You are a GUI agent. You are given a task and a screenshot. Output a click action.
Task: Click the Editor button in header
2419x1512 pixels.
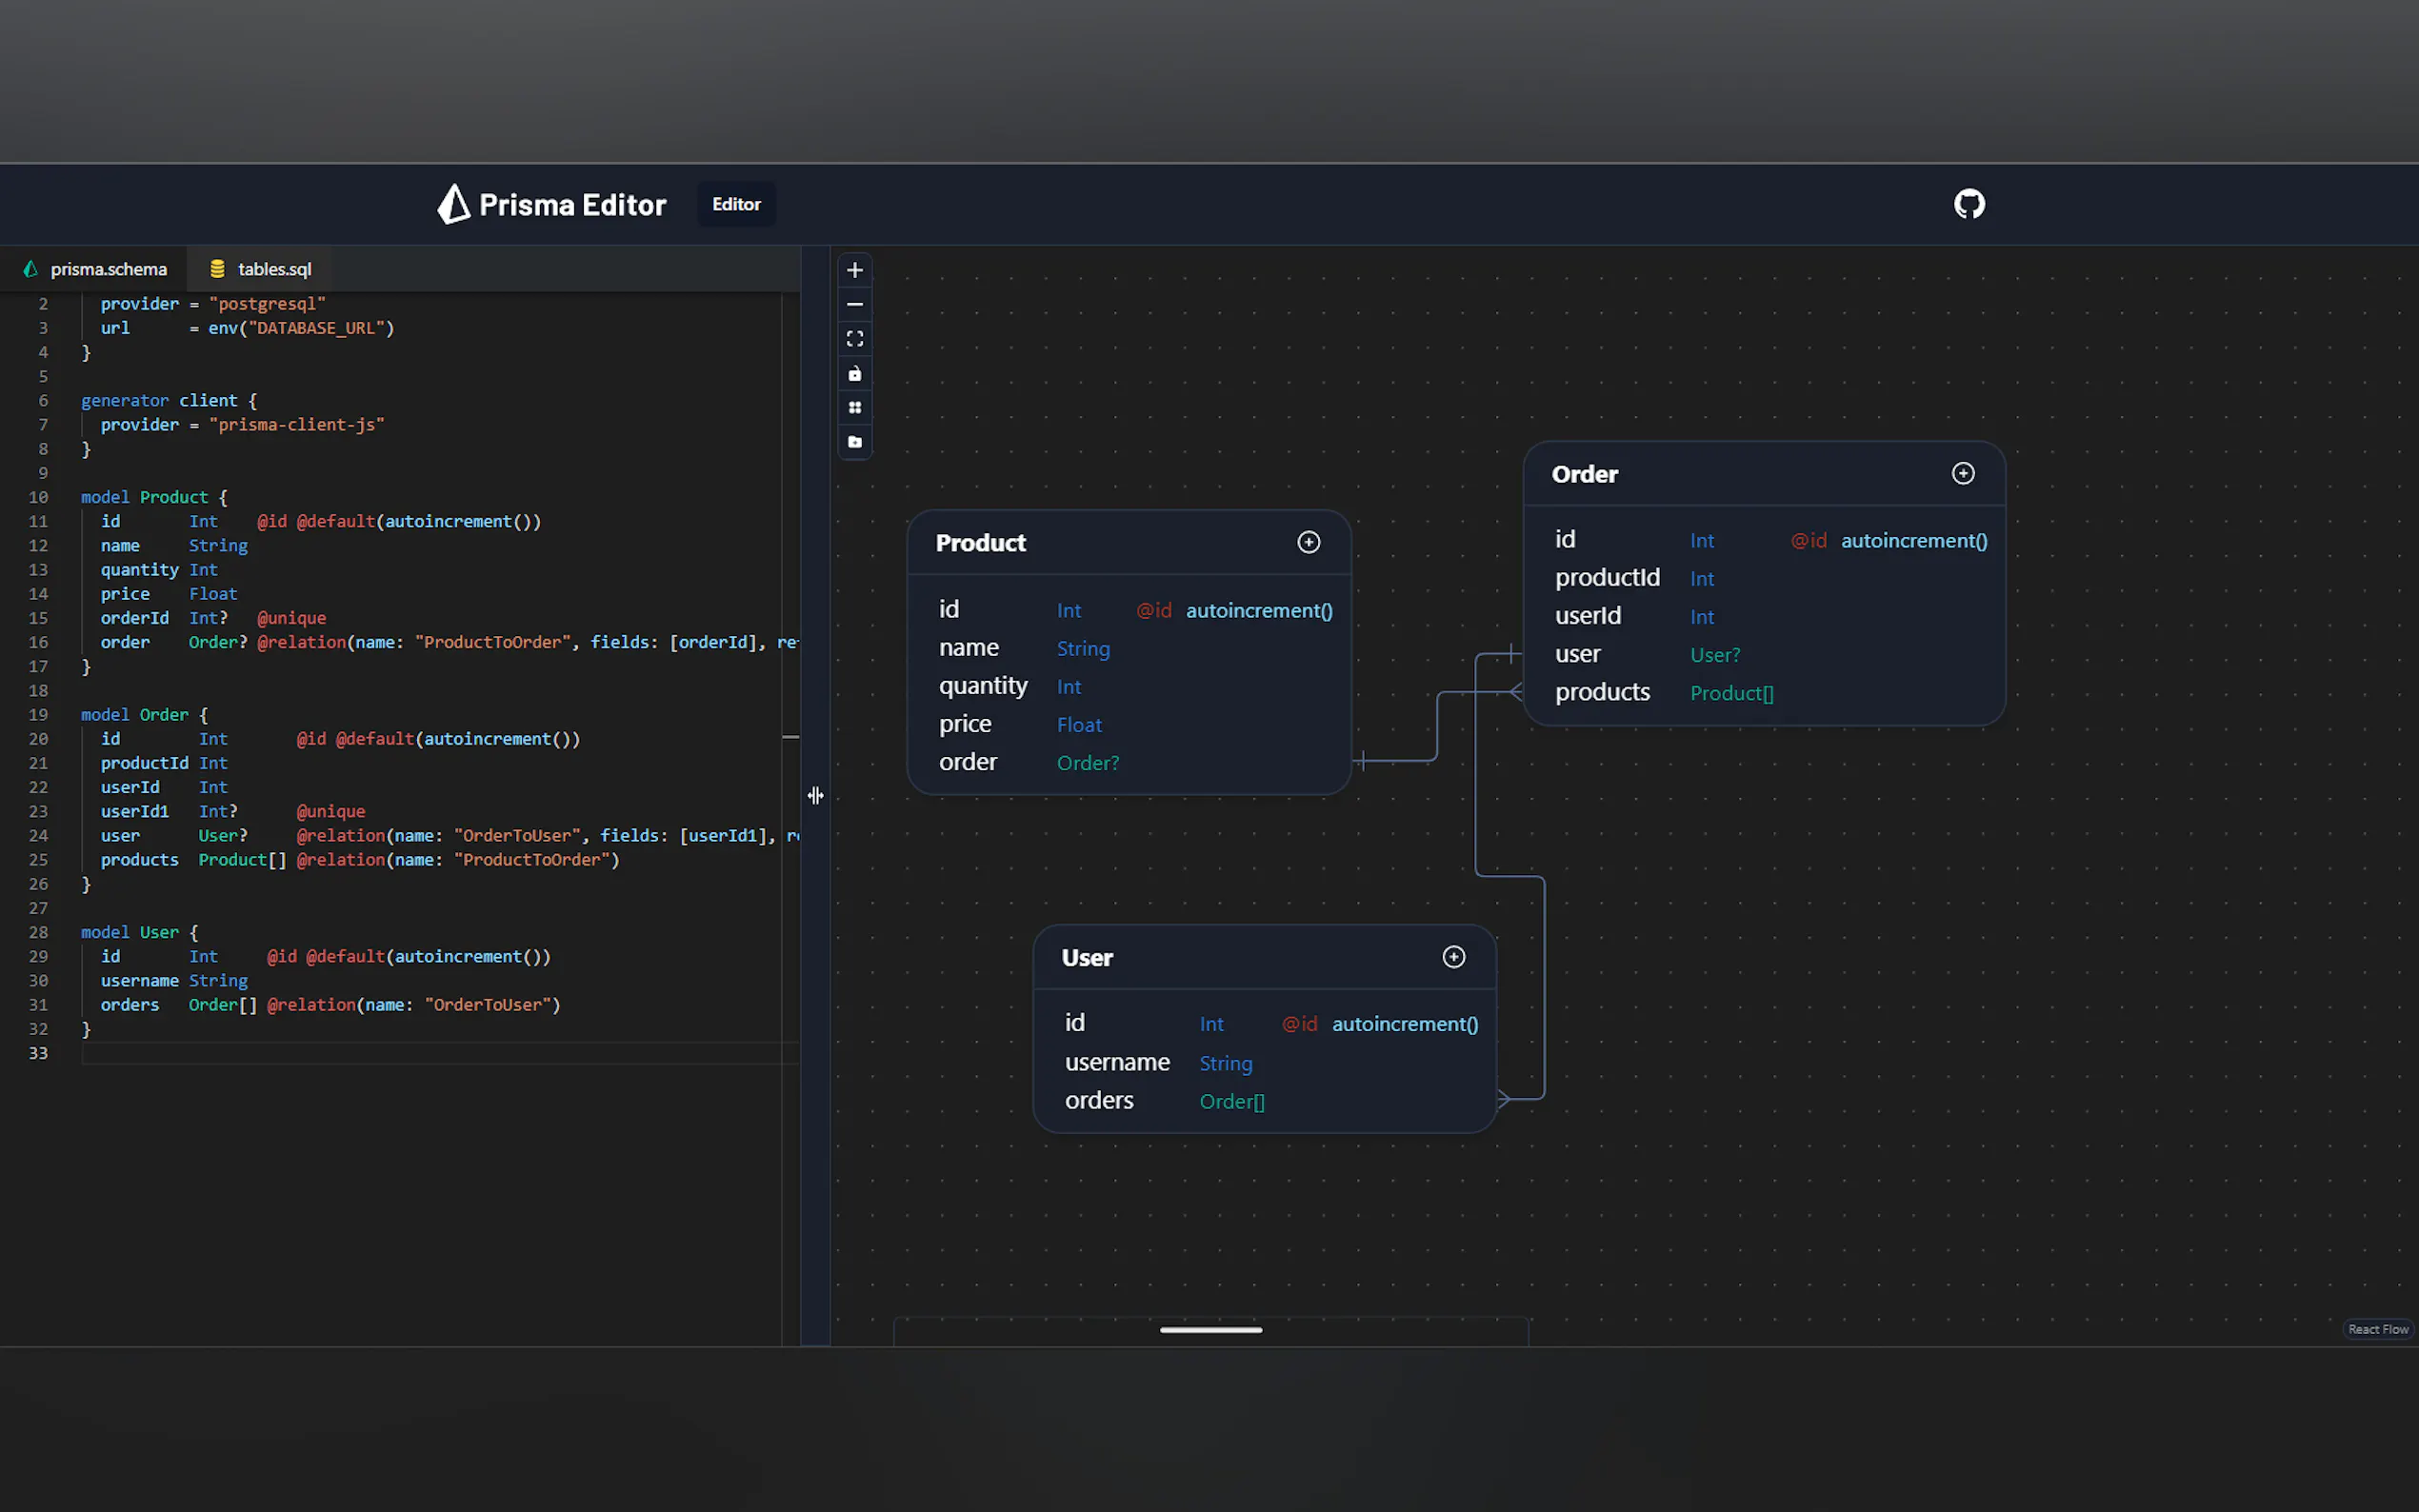point(736,204)
